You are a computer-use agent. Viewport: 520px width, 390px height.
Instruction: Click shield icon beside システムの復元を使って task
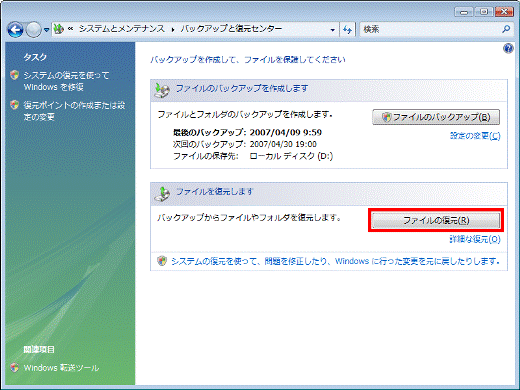click(x=15, y=75)
